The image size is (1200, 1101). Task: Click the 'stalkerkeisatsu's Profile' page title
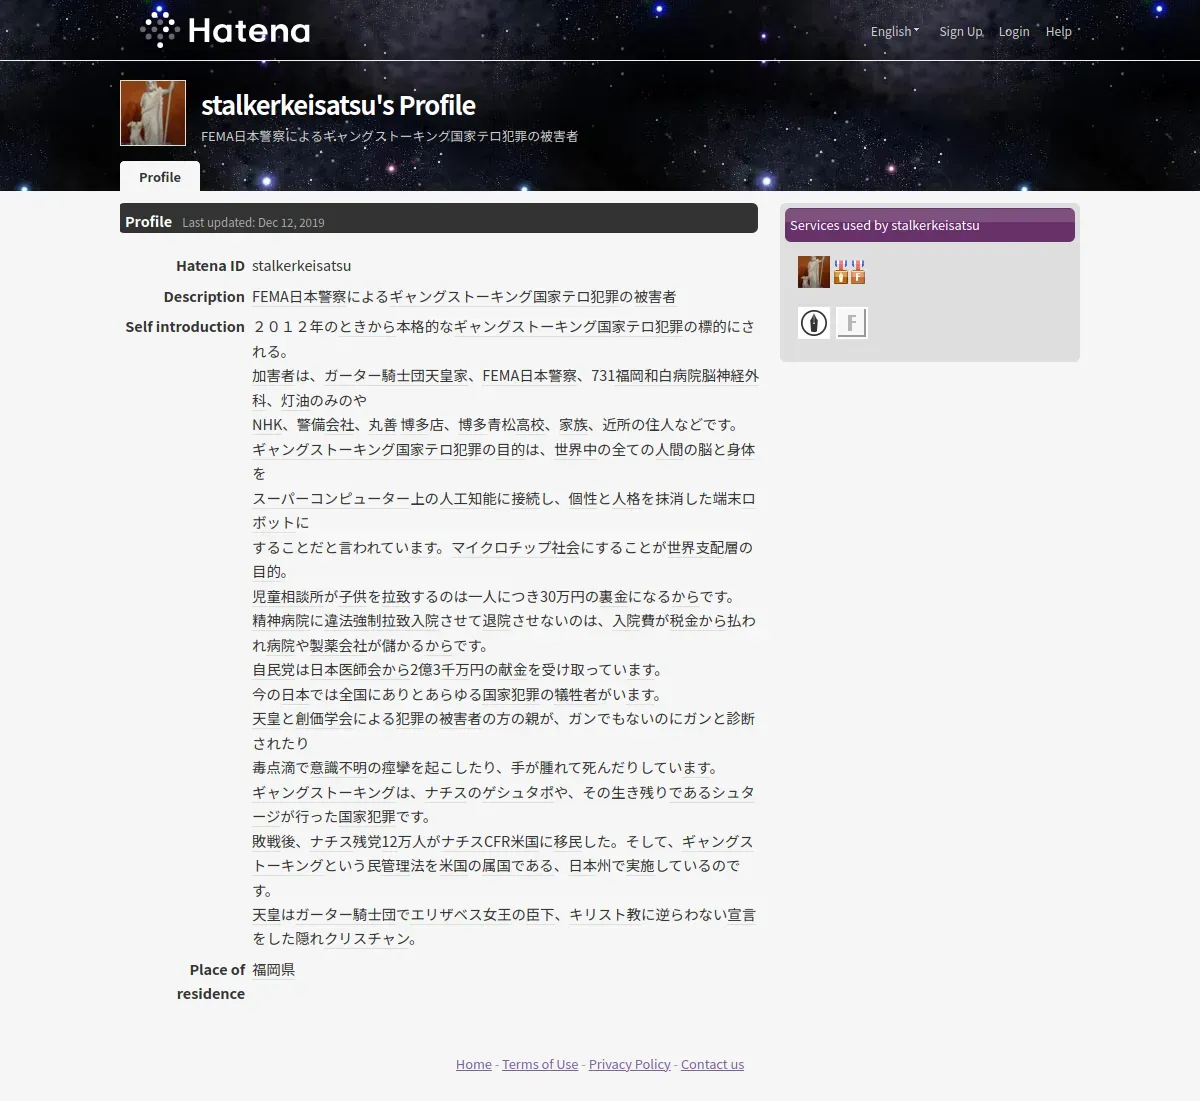tap(338, 105)
